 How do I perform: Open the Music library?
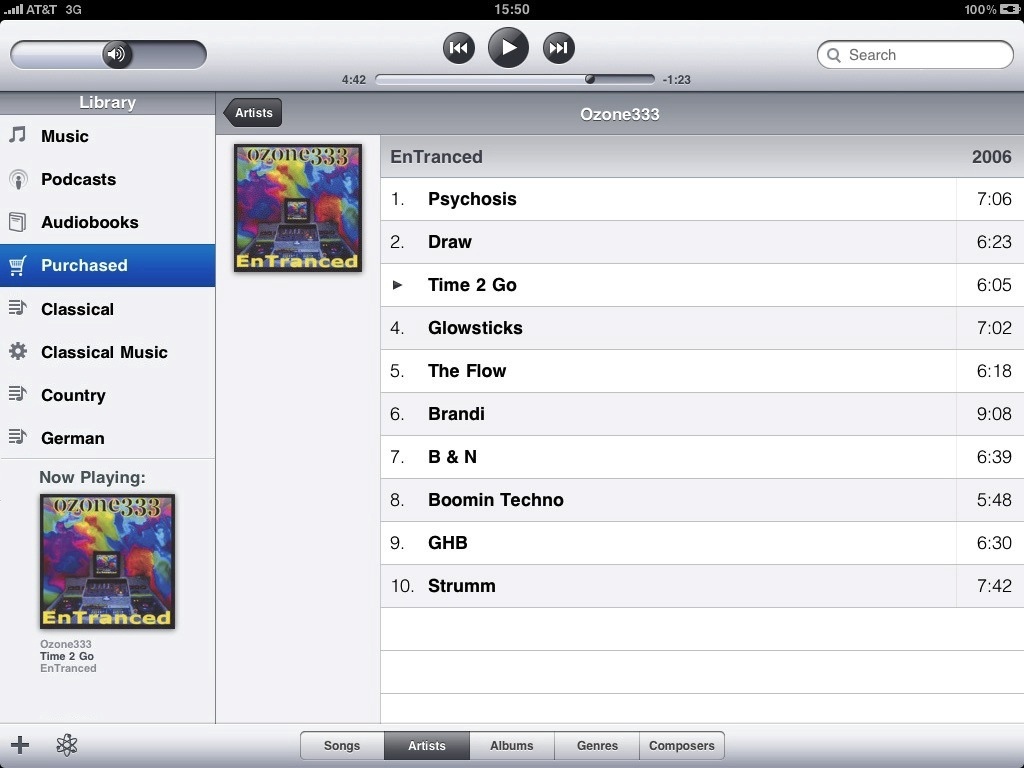click(65, 136)
